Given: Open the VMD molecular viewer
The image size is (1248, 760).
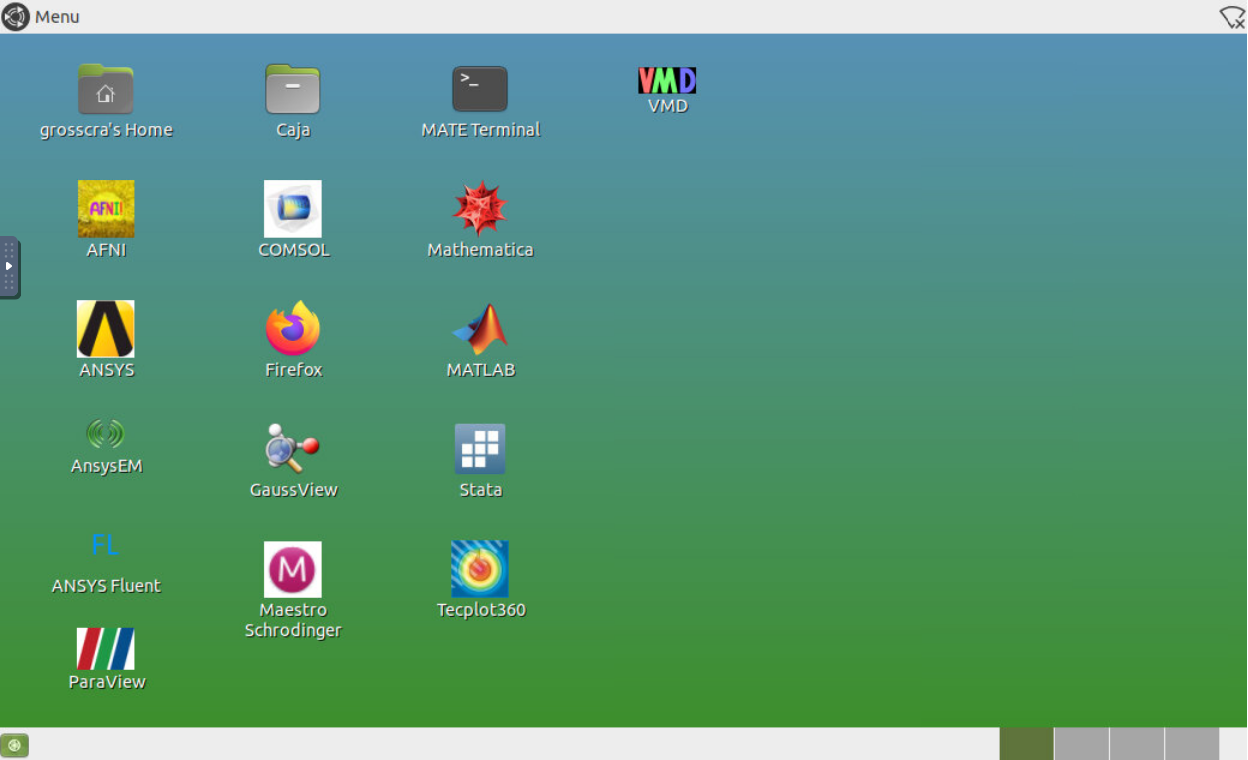Looking at the screenshot, I should [x=667, y=80].
